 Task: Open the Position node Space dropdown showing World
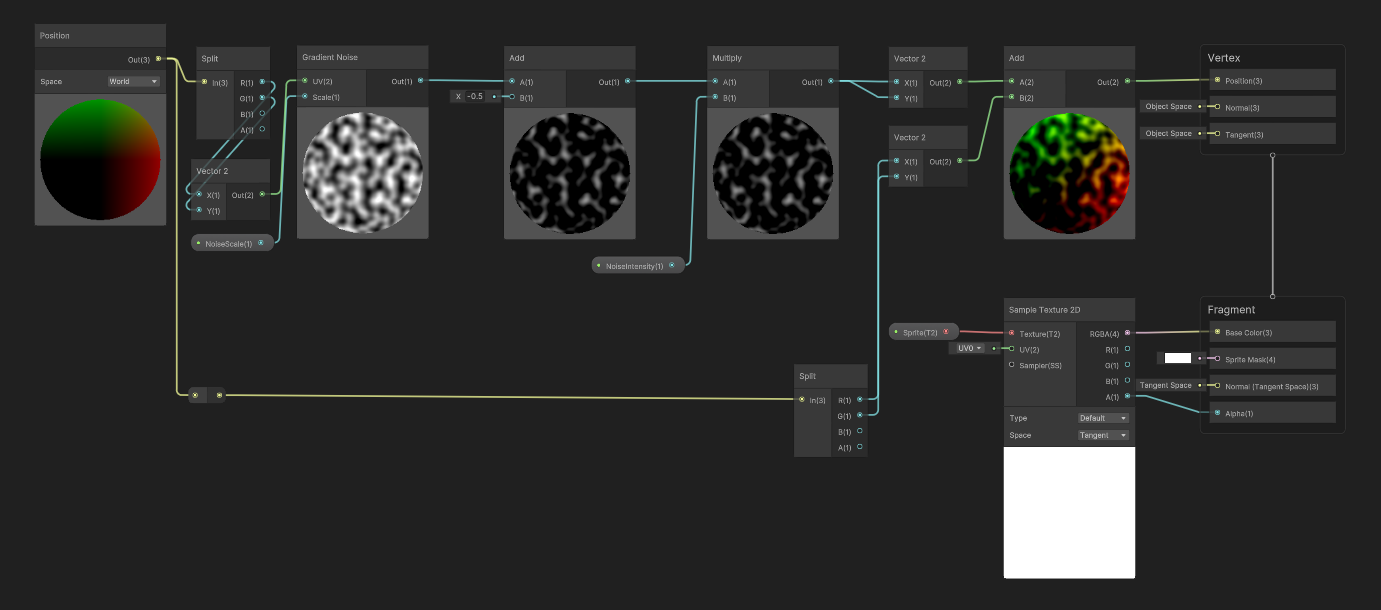134,82
